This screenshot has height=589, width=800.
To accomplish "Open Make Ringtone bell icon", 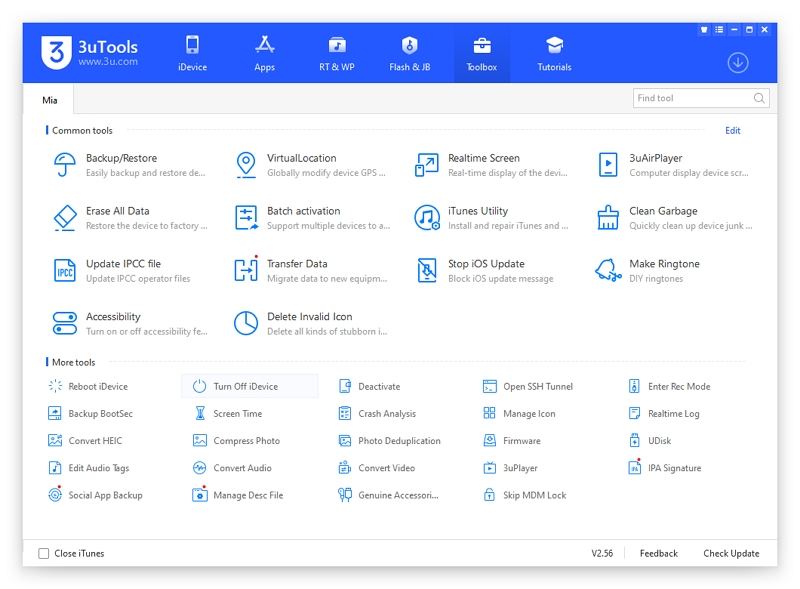I will pos(608,271).
